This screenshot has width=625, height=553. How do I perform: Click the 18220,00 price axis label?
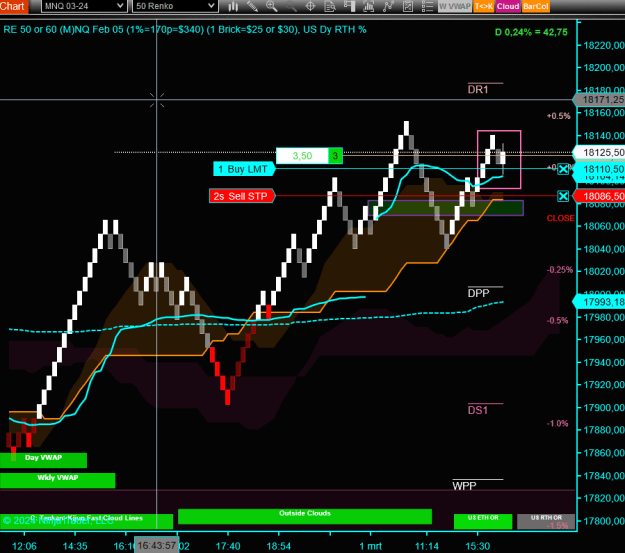pyautogui.click(x=603, y=45)
